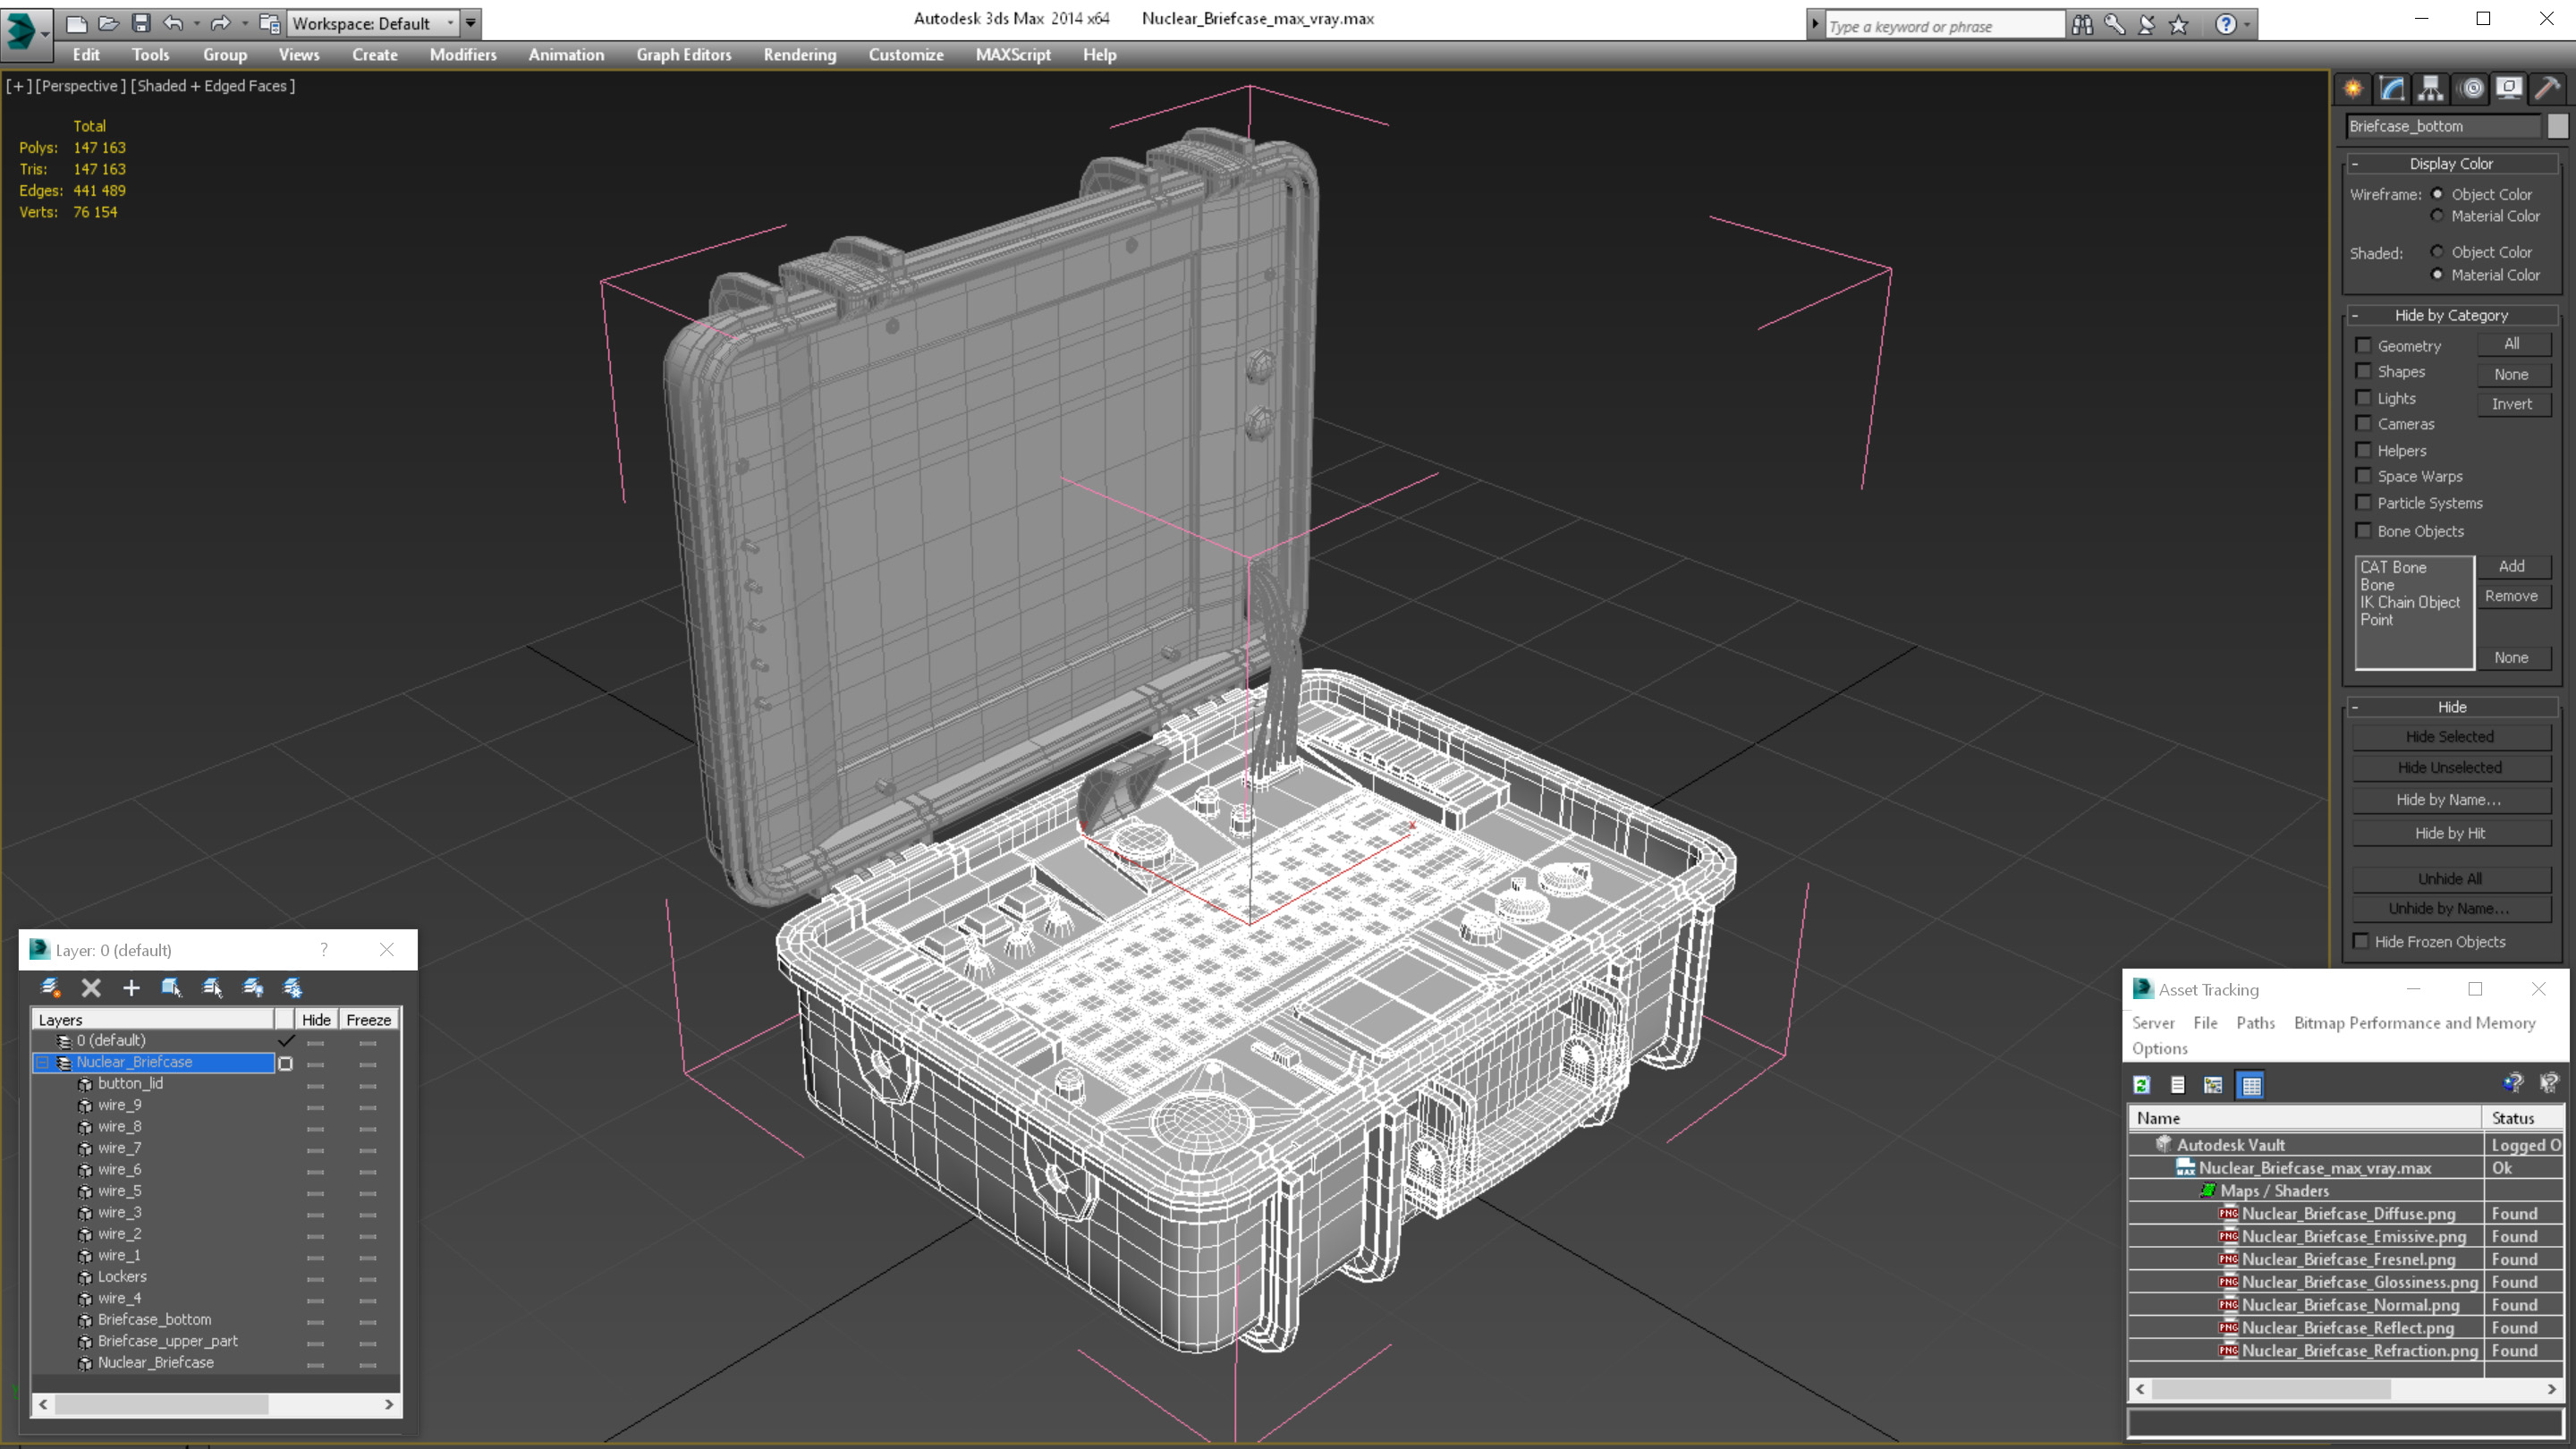
Task: Open the Utilities hammer panel tab
Action: click(x=2548, y=89)
